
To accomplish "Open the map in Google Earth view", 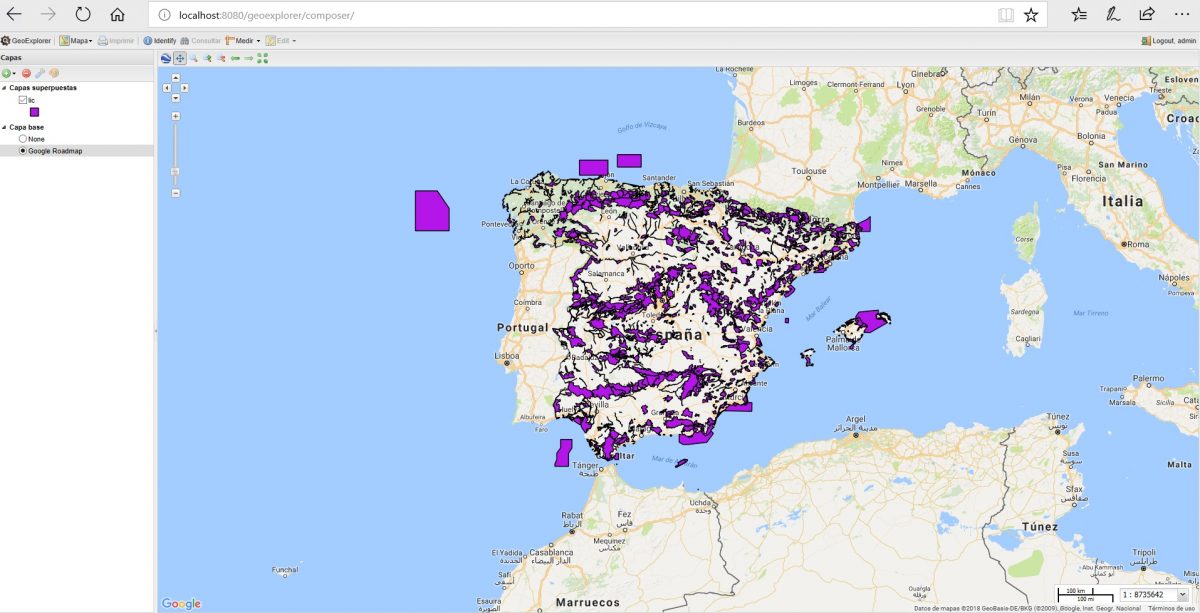I will click(164, 58).
